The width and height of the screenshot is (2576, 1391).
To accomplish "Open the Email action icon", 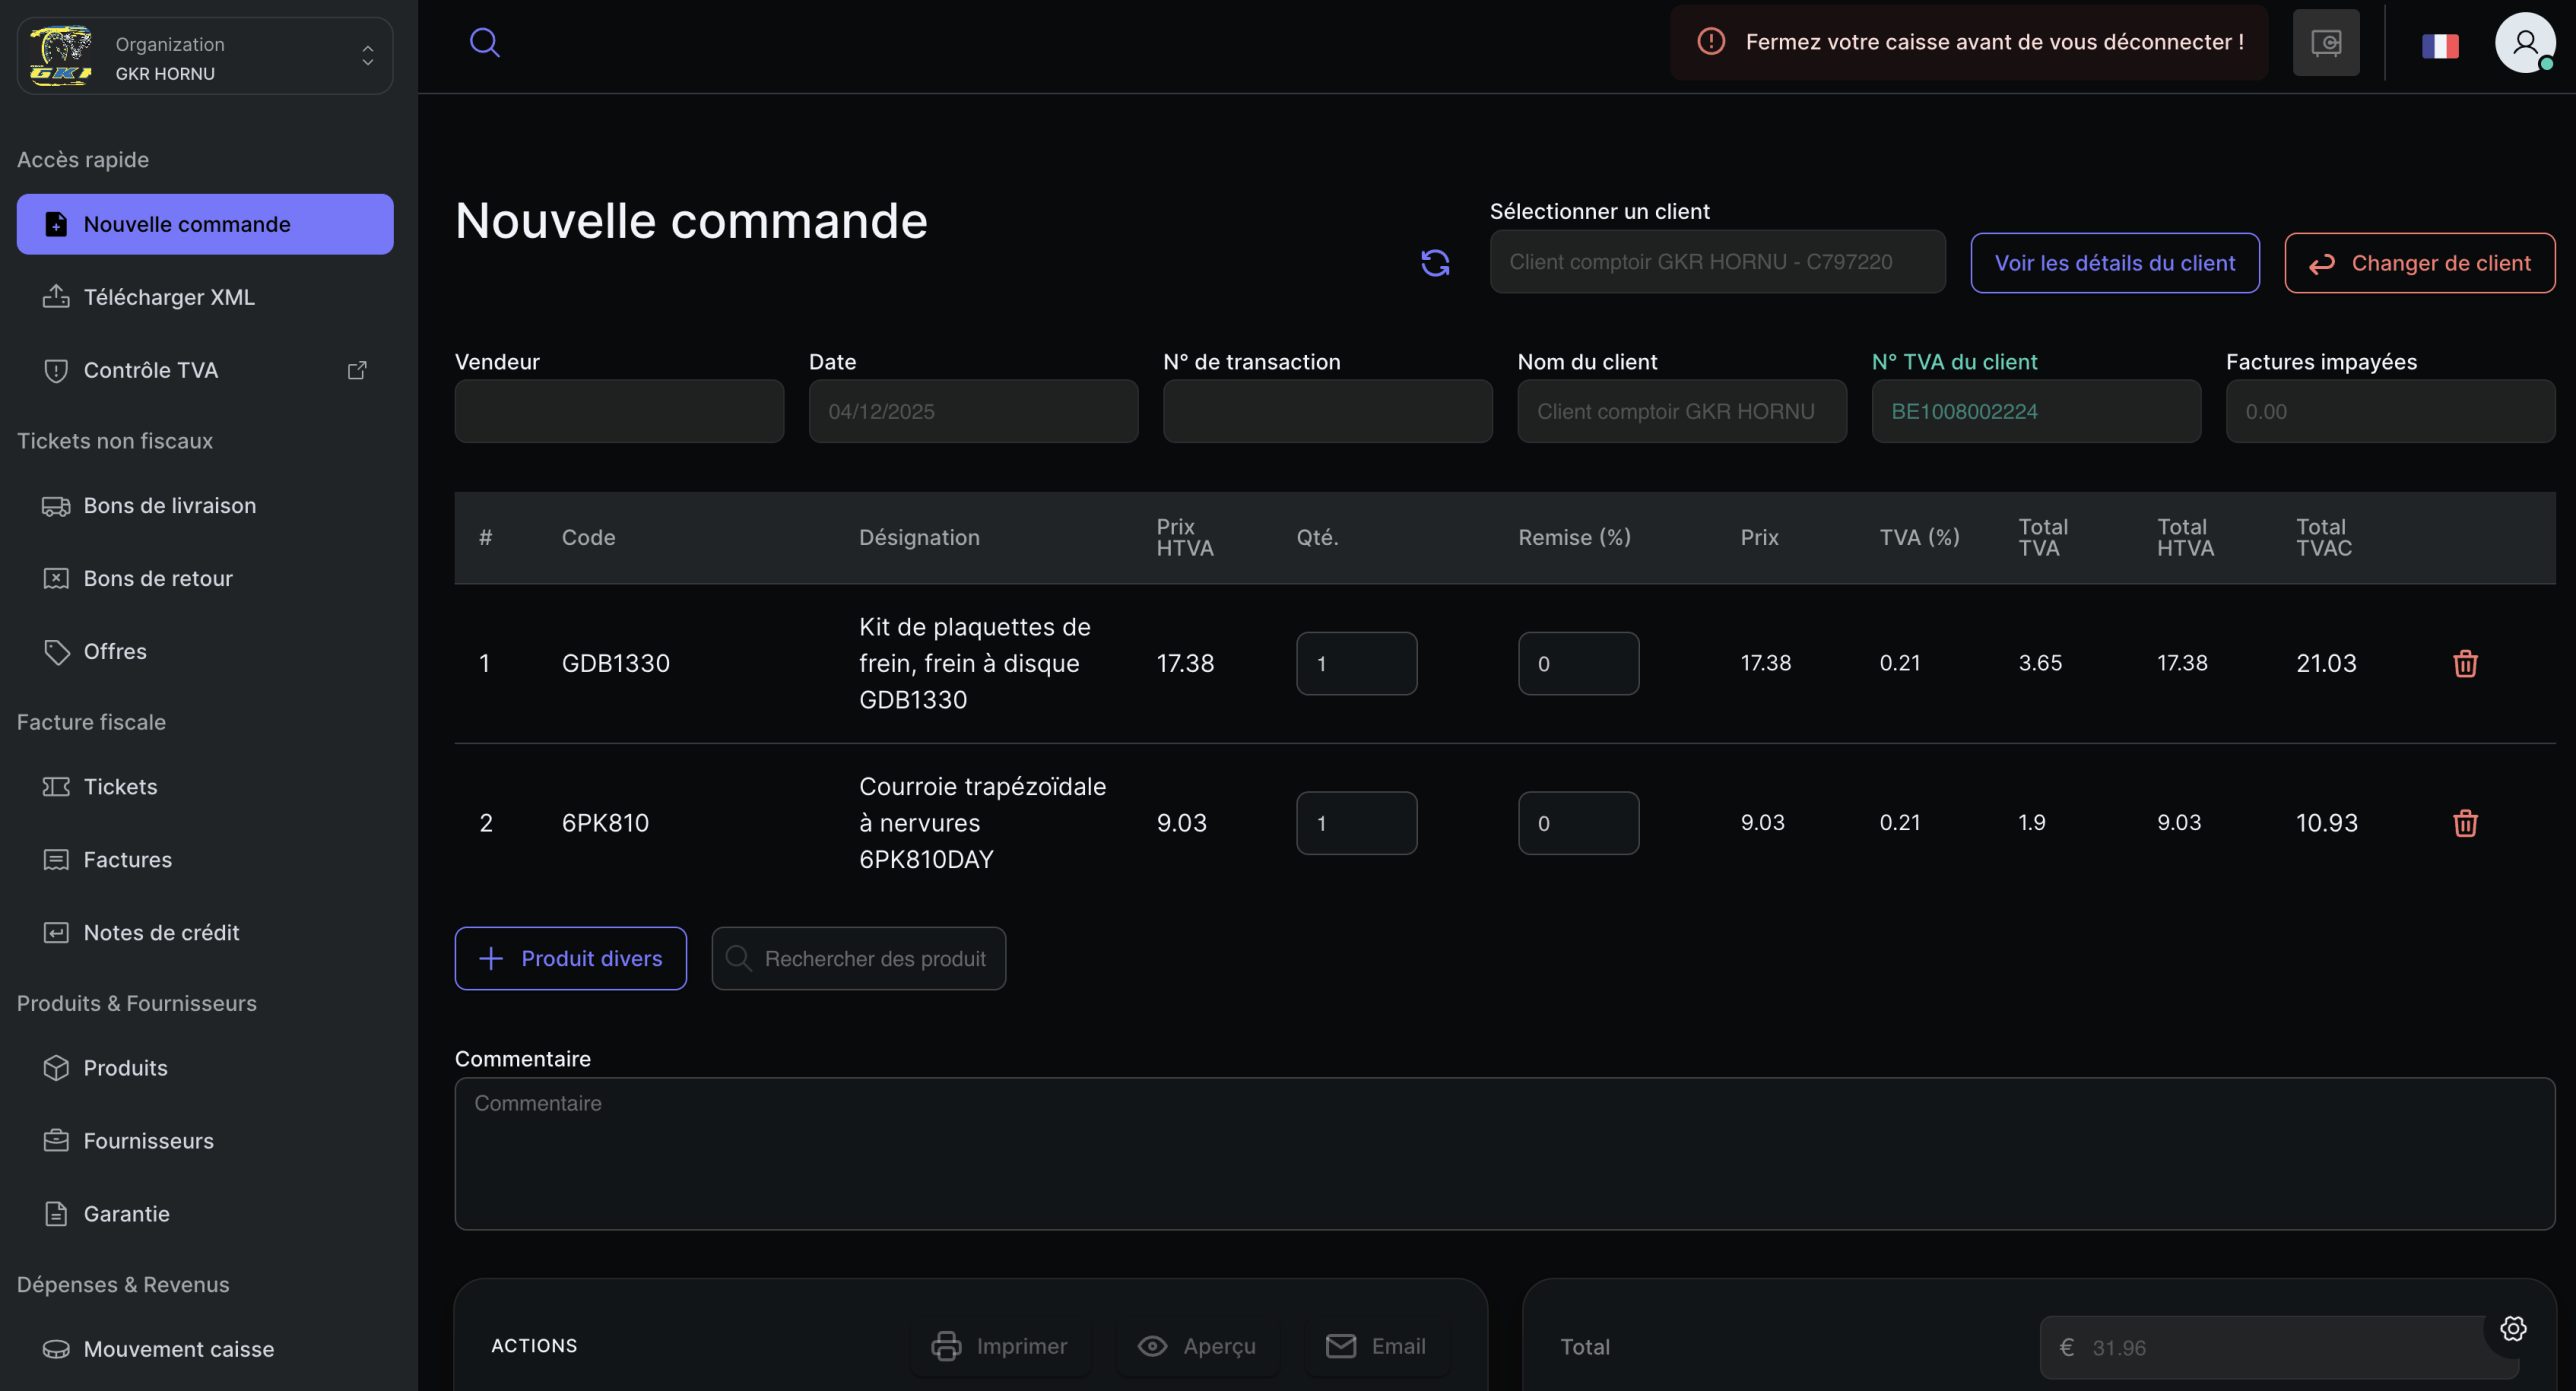I will coord(1340,1345).
